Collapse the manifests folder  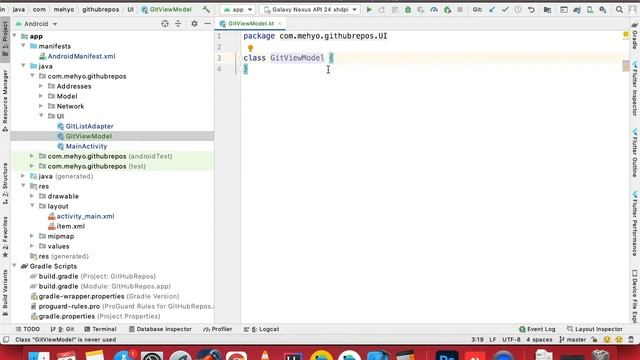point(24,46)
